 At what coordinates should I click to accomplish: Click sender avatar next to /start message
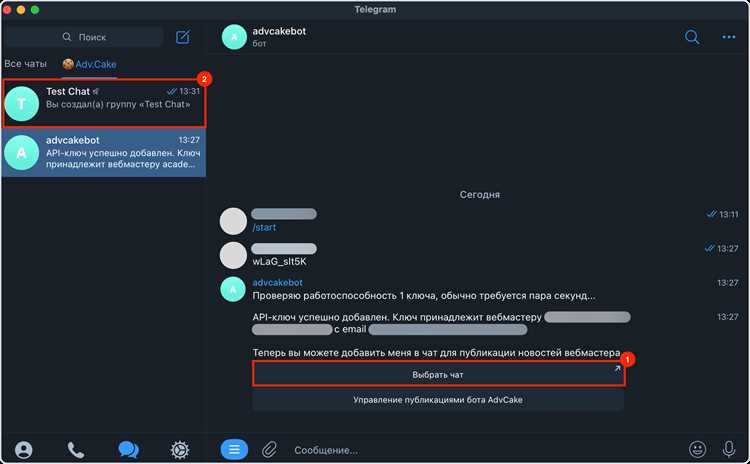point(233,221)
